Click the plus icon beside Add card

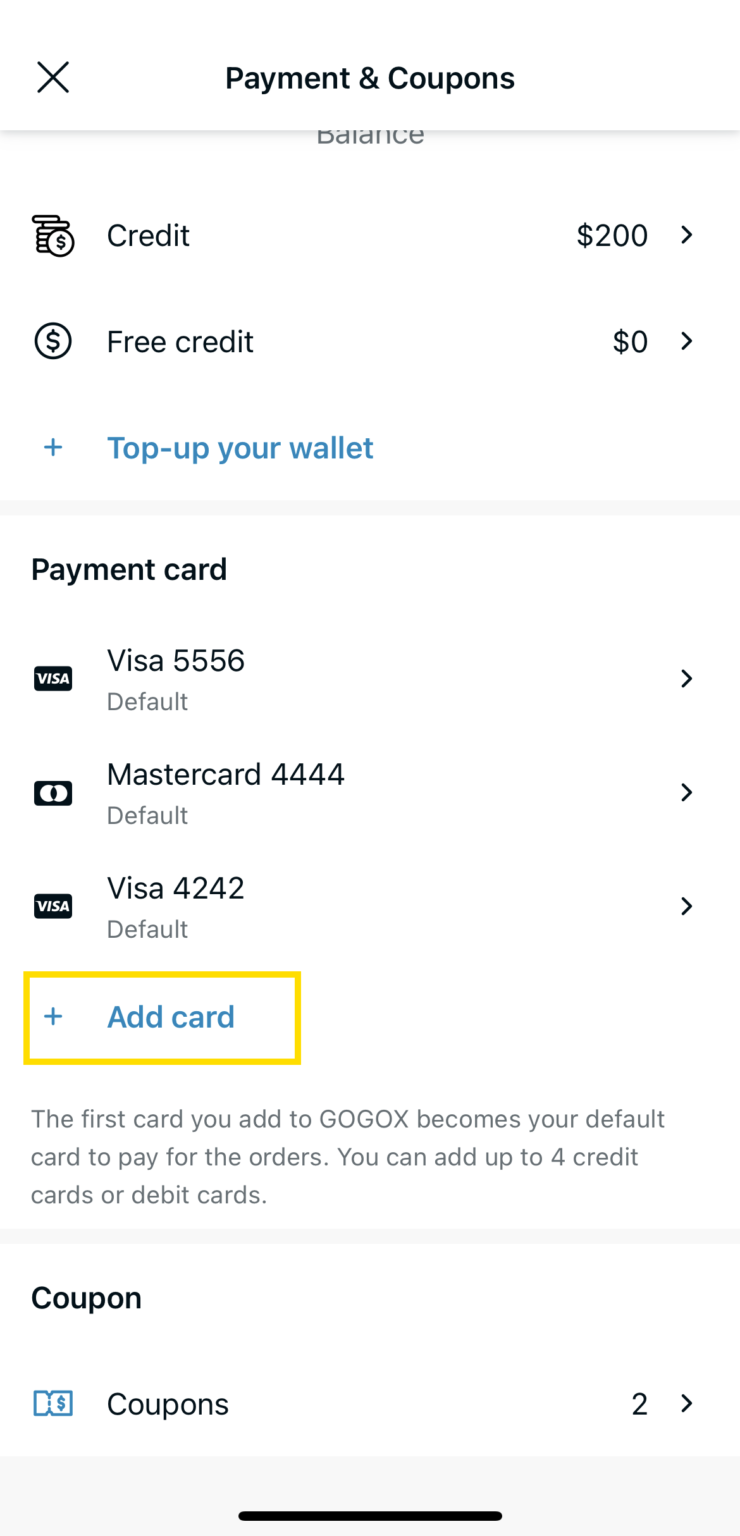53,1016
